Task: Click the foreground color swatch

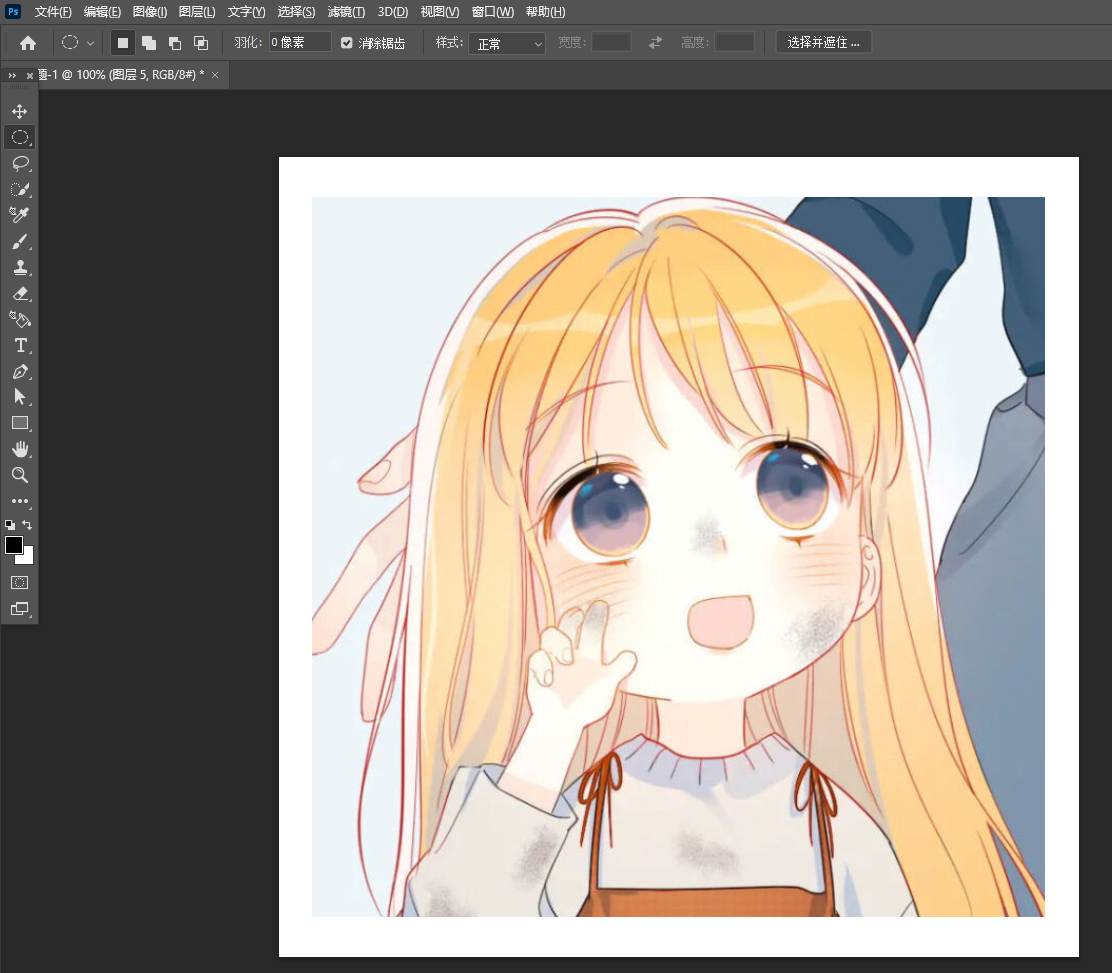Action: click(x=14, y=545)
